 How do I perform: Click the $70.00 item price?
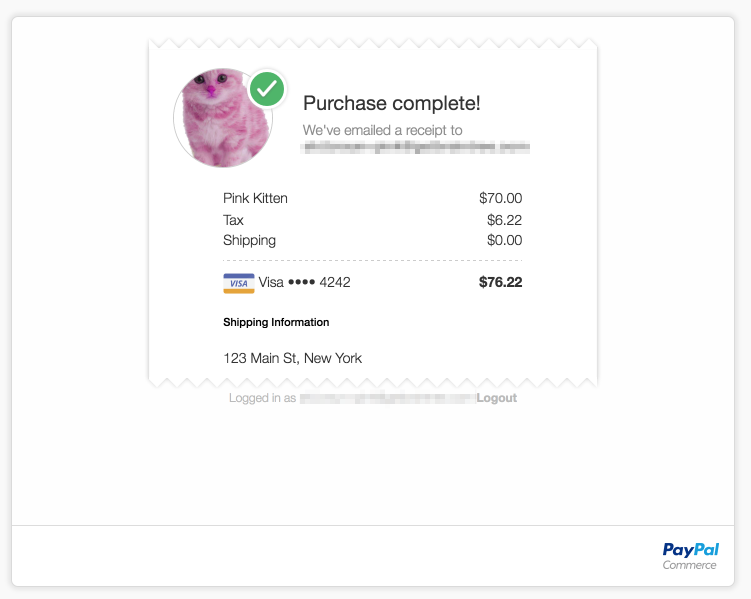[x=501, y=198]
